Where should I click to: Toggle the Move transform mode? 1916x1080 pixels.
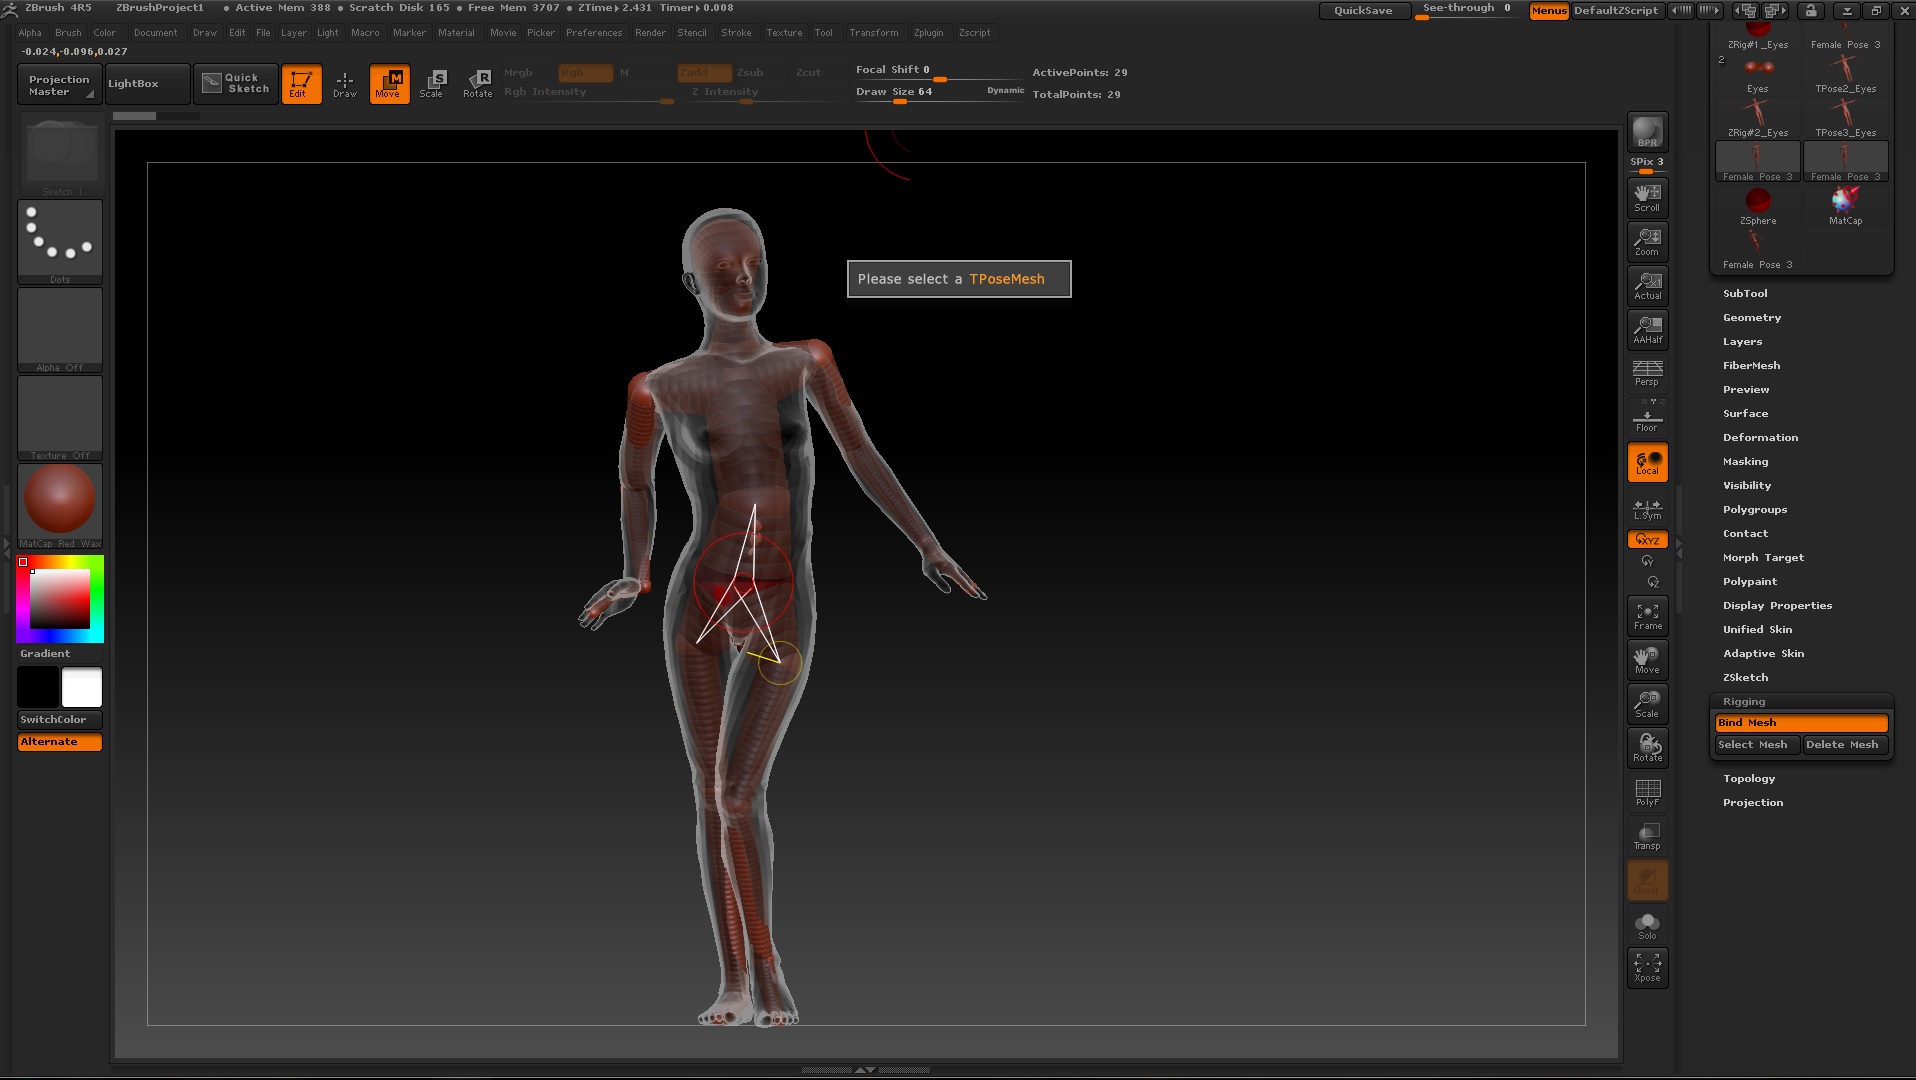[x=389, y=84]
